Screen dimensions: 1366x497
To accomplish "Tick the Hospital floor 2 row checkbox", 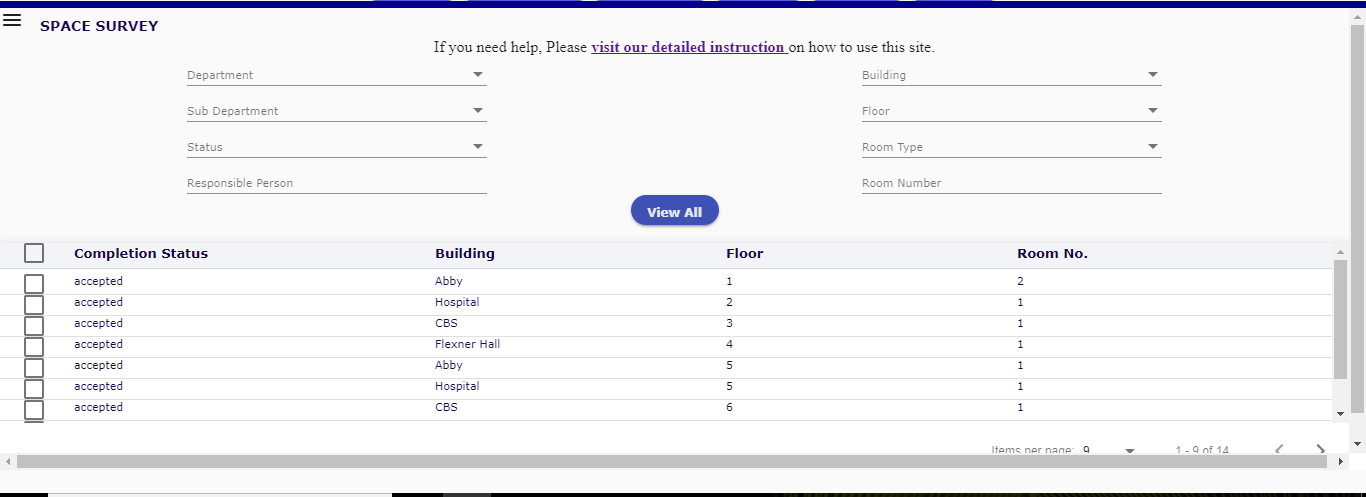I will point(34,304).
